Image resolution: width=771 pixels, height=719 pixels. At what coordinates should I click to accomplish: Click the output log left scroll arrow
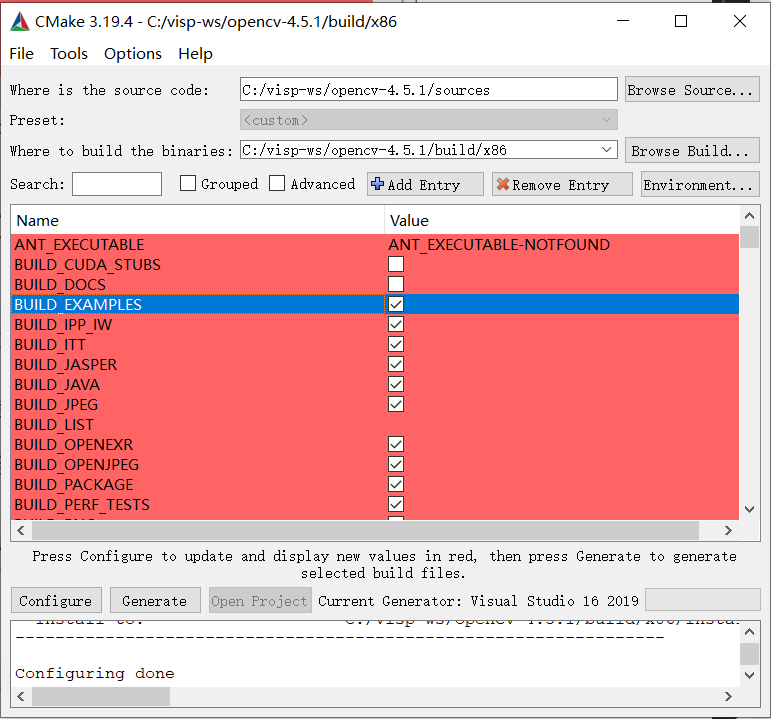21,696
